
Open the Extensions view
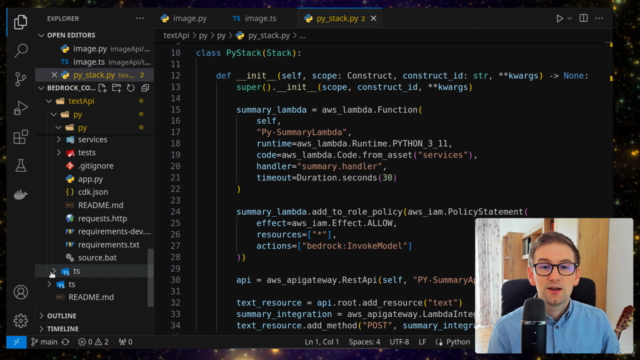tap(20, 137)
